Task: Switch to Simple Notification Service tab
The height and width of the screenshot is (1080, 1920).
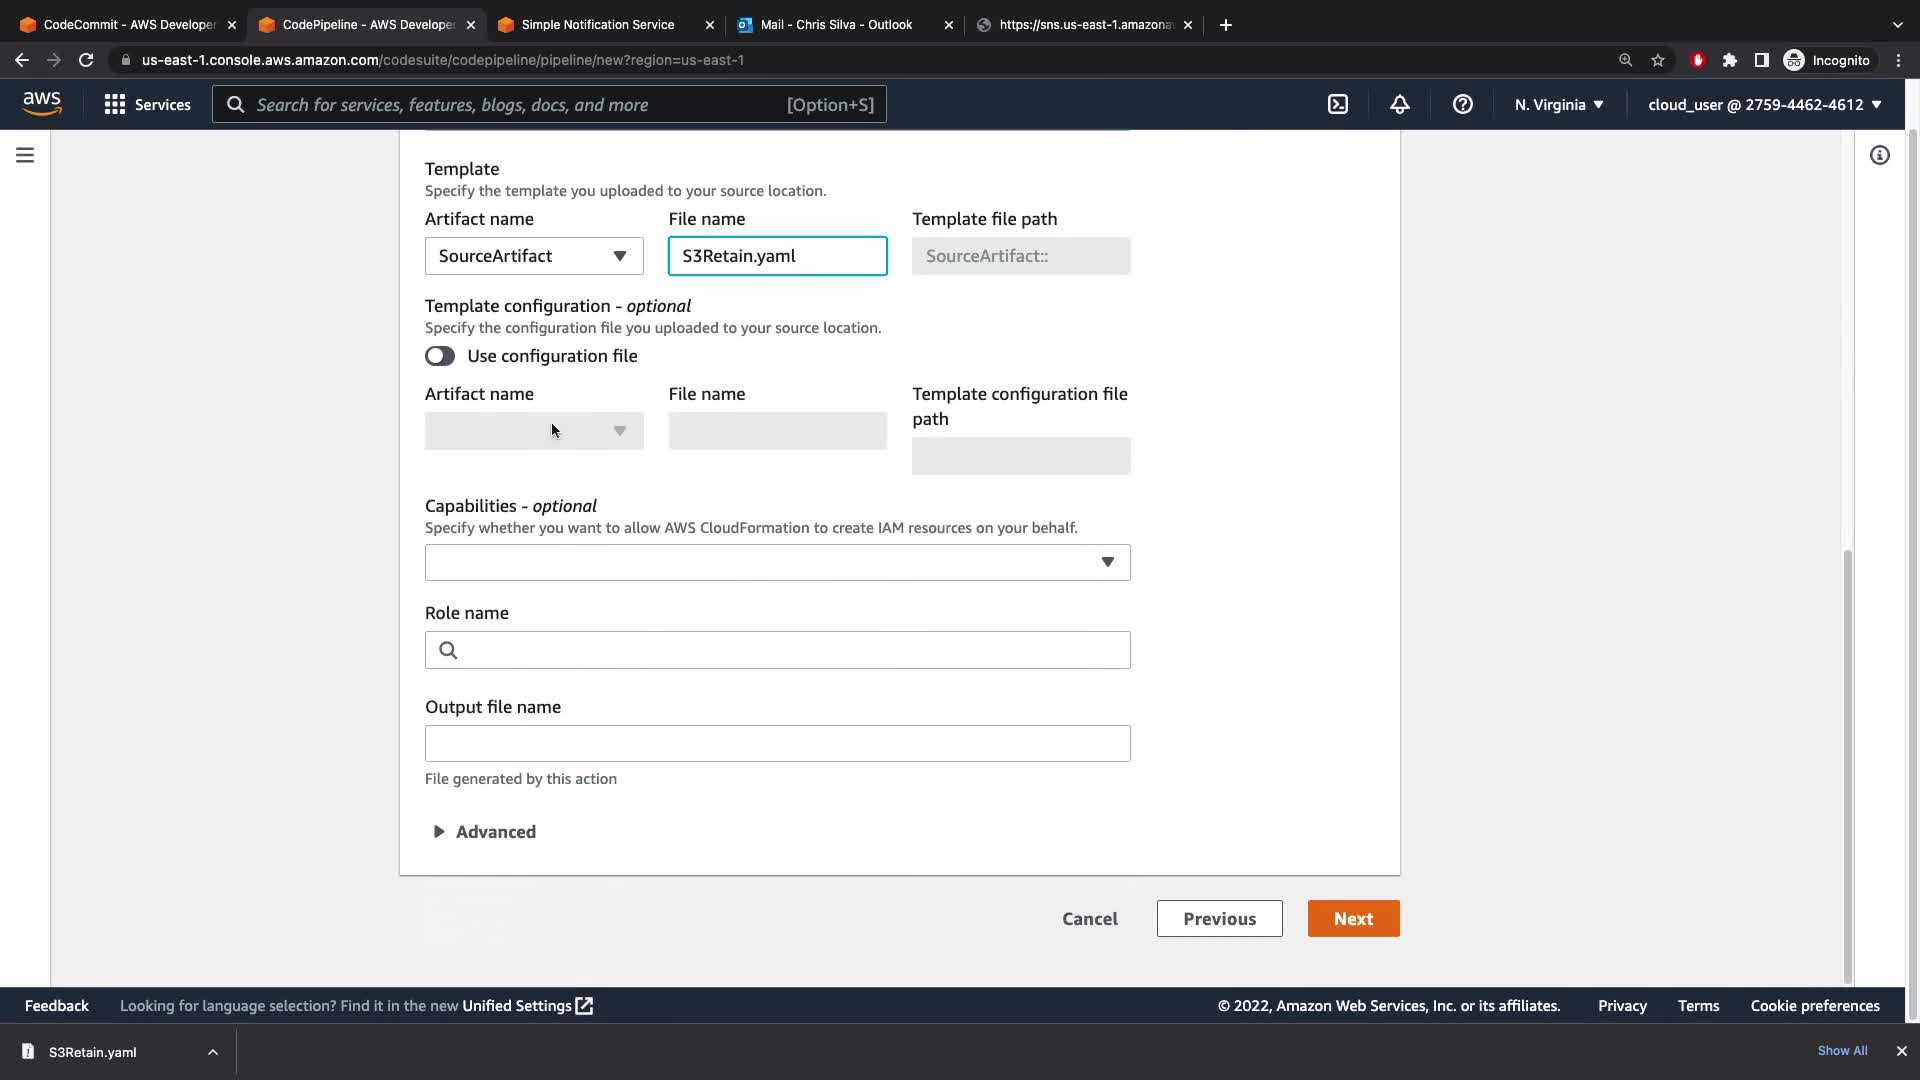Action: (597, 24)
